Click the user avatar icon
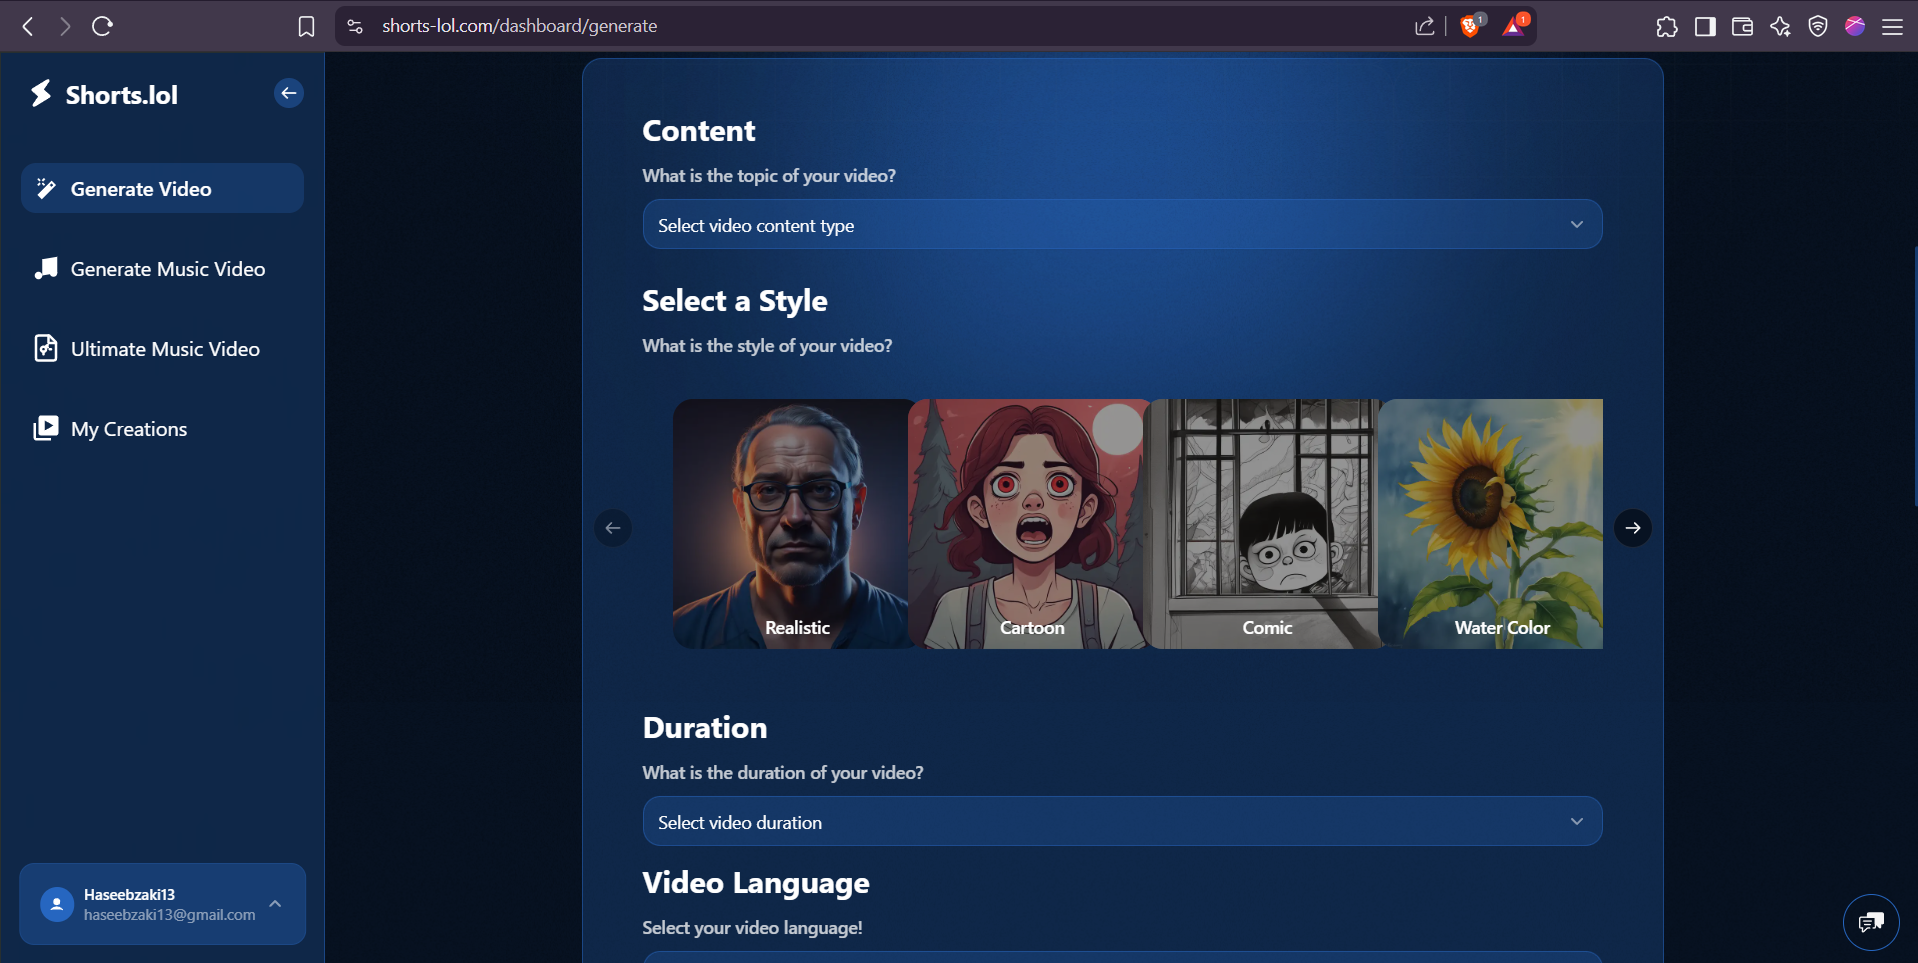Screen dimensions: 1918x963 click(x=57, y=904)
